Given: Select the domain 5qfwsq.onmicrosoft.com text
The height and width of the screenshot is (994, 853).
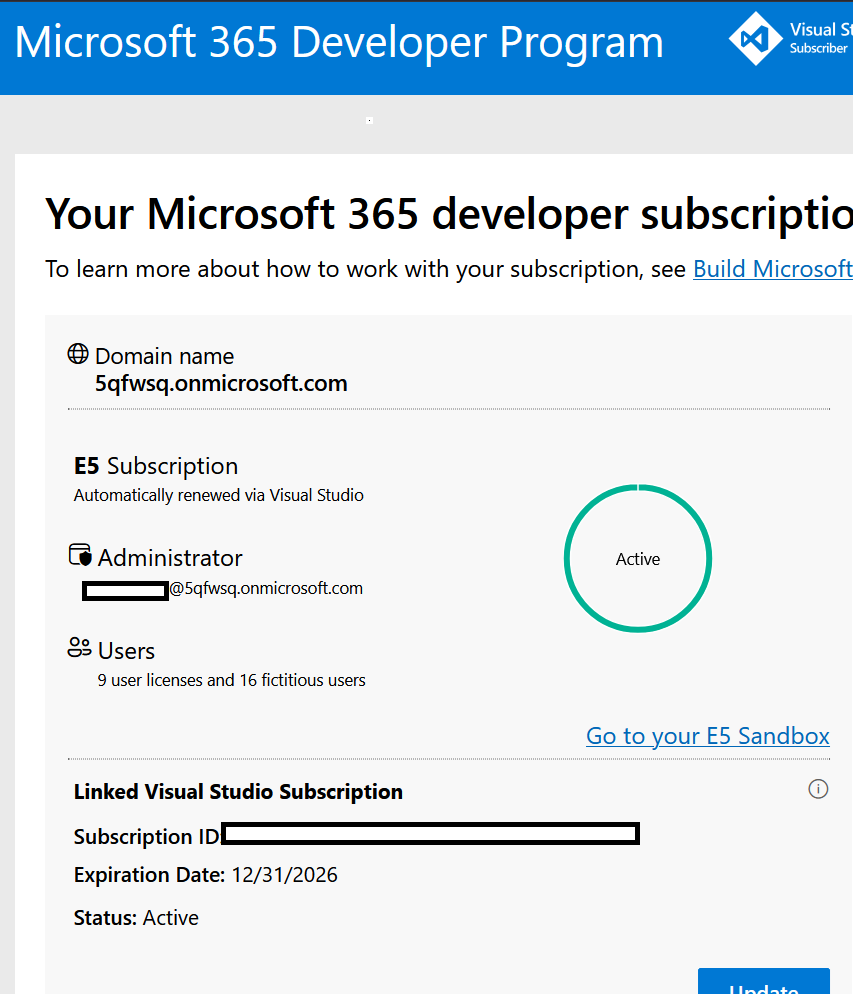Looking at the screenshot, I should (221, 384).
